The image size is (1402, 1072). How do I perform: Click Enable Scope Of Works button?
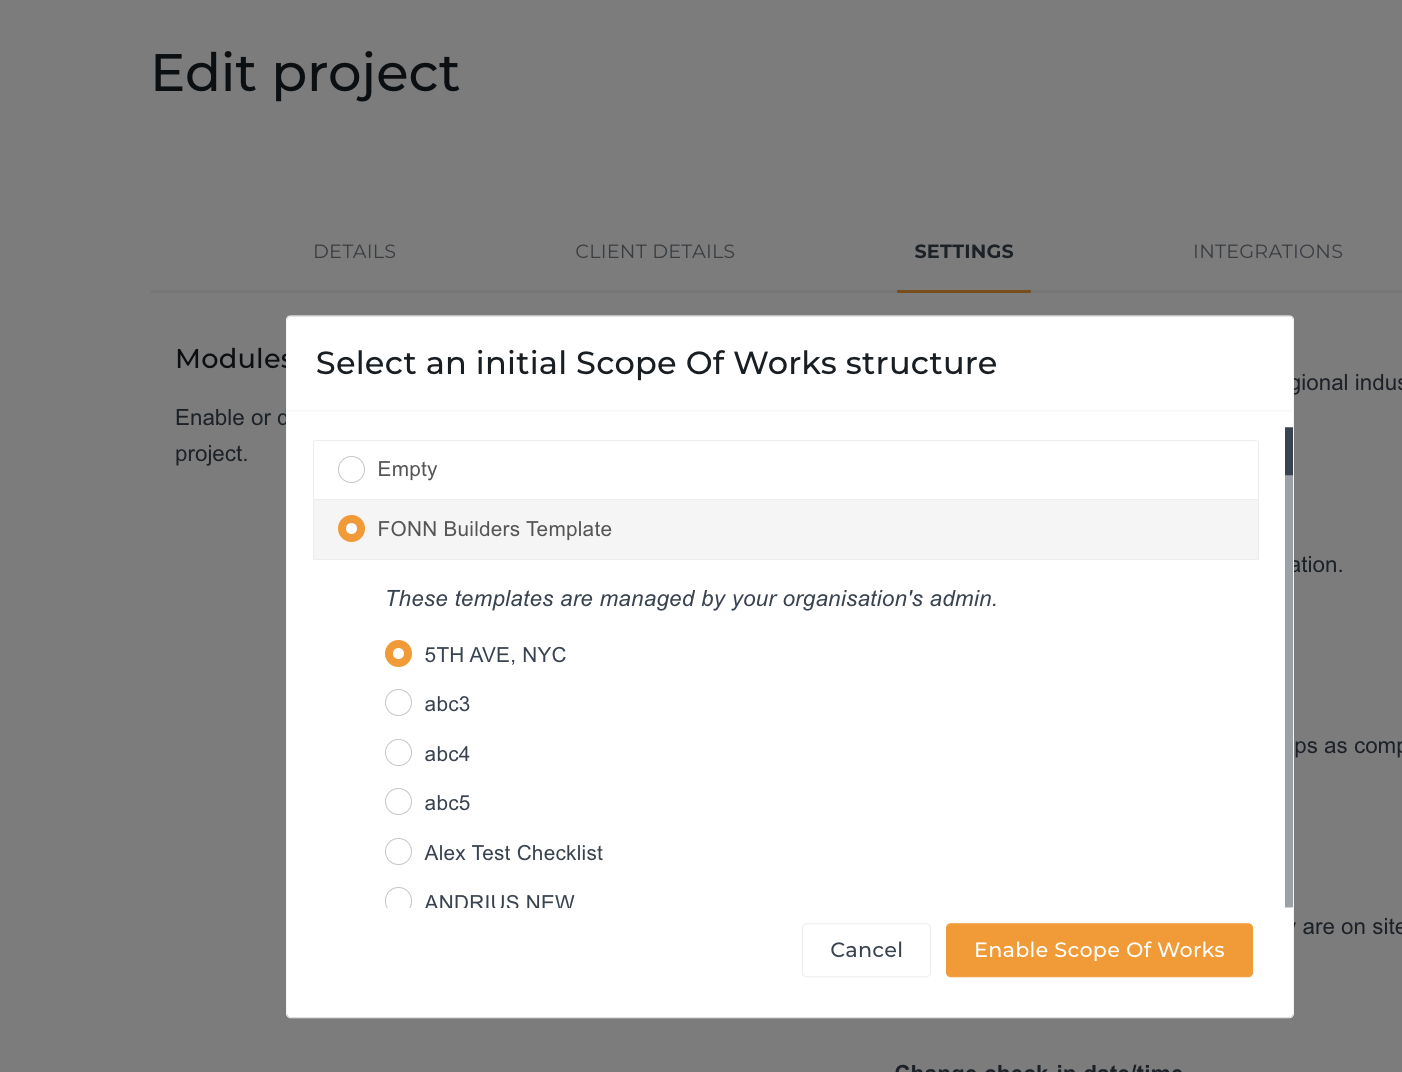[x=1099, y=950]
